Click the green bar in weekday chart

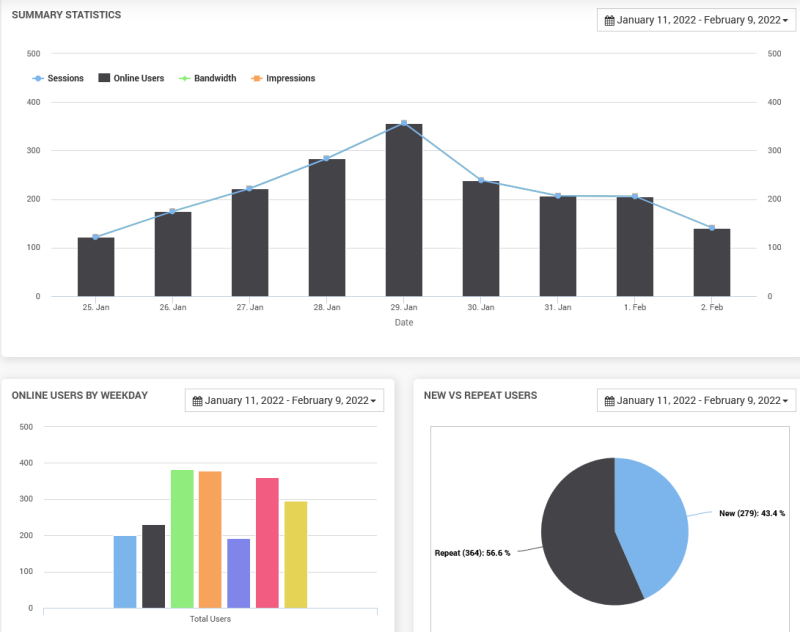click(182, 540)
